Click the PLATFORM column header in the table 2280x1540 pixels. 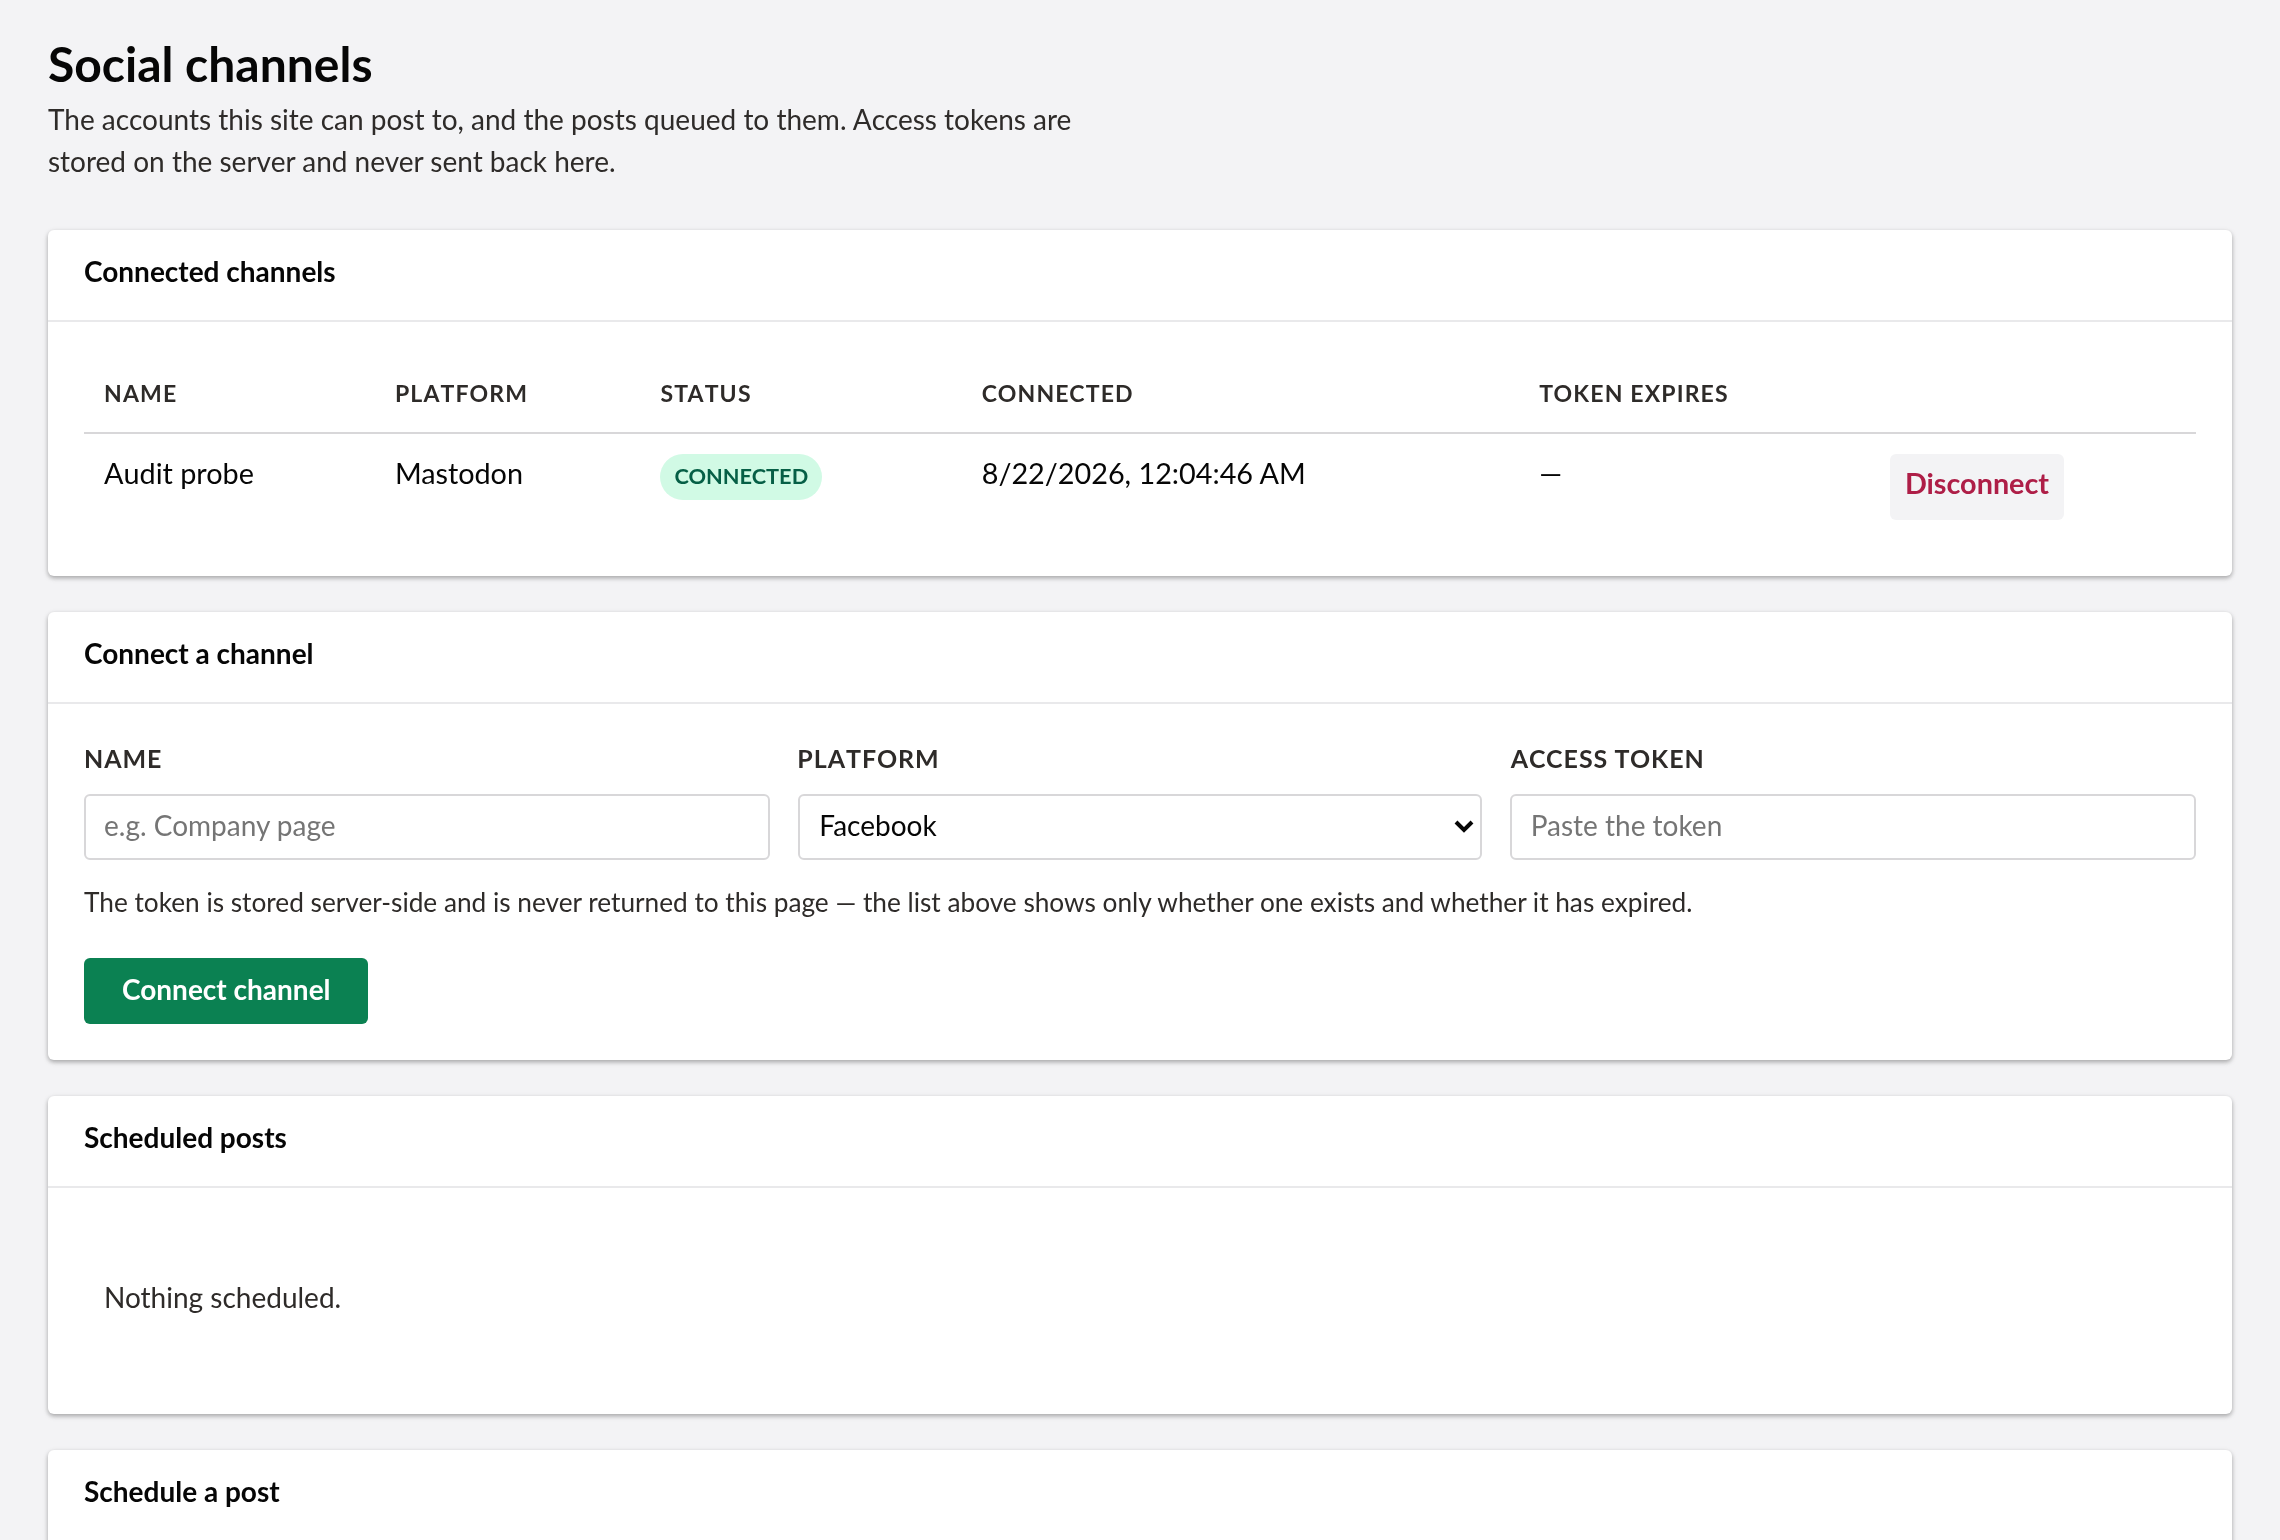(460, 394)
